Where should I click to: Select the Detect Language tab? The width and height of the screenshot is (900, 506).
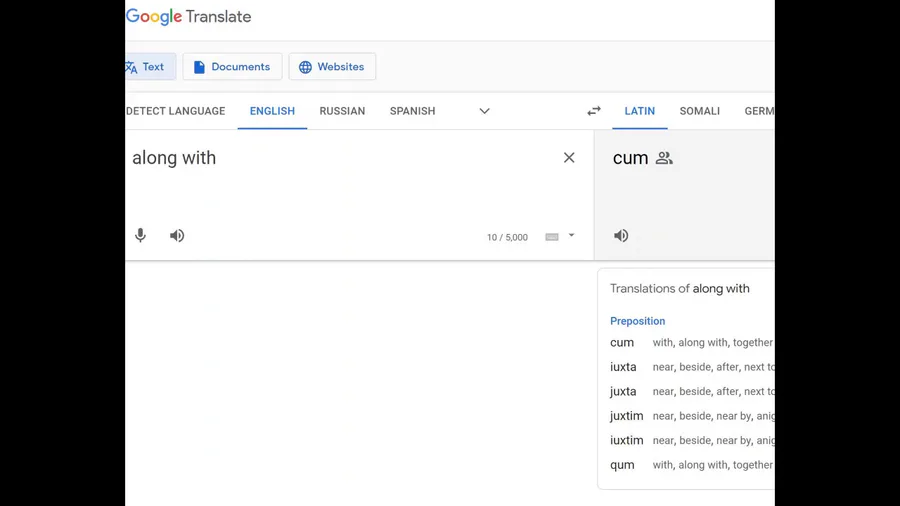tap(176, 111)
